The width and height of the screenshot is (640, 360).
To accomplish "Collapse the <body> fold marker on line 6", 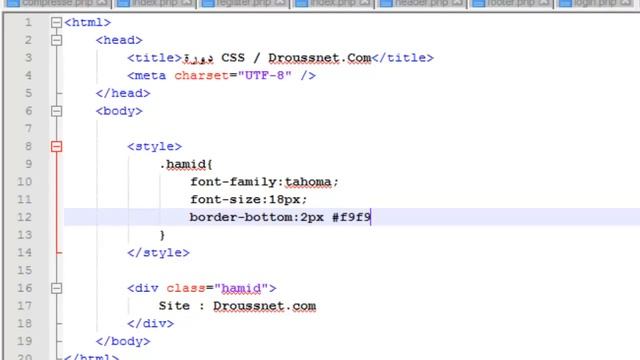I will pos(56,111).
